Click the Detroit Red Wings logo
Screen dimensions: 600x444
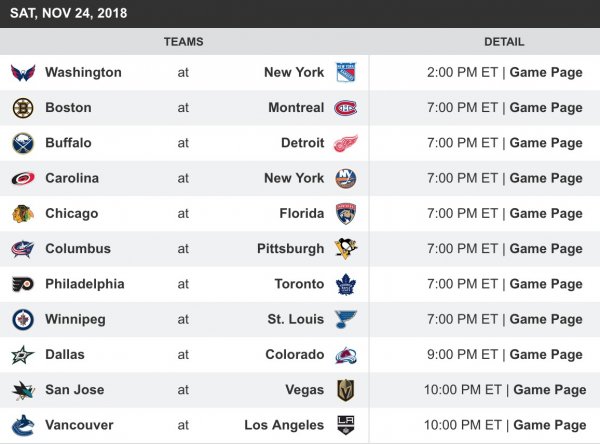[346, 143]
